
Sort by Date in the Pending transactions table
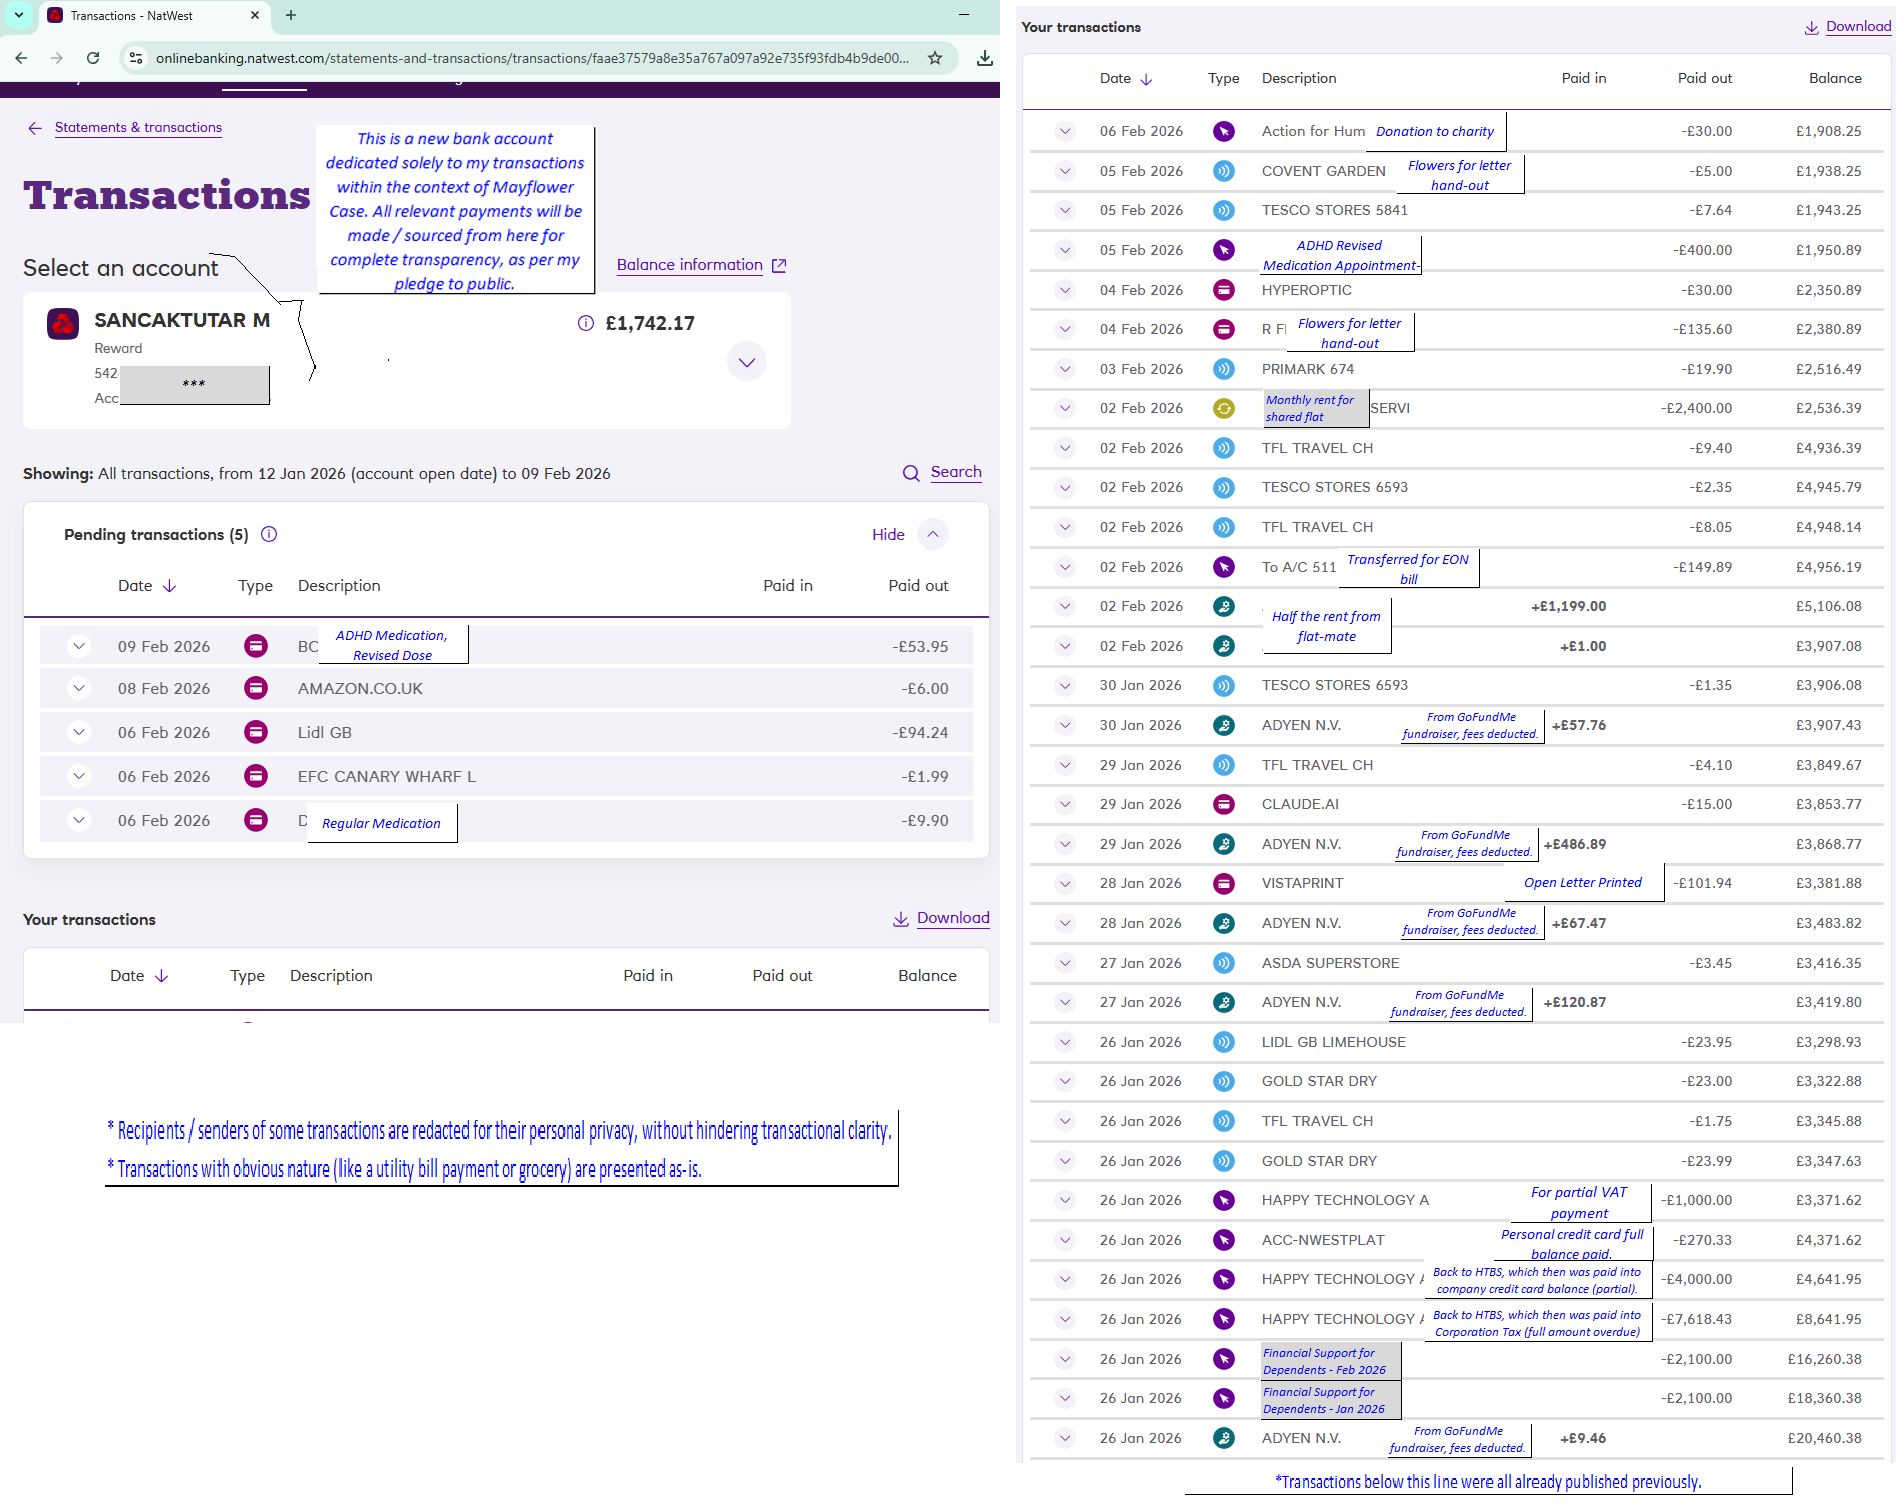click(147, 586)
